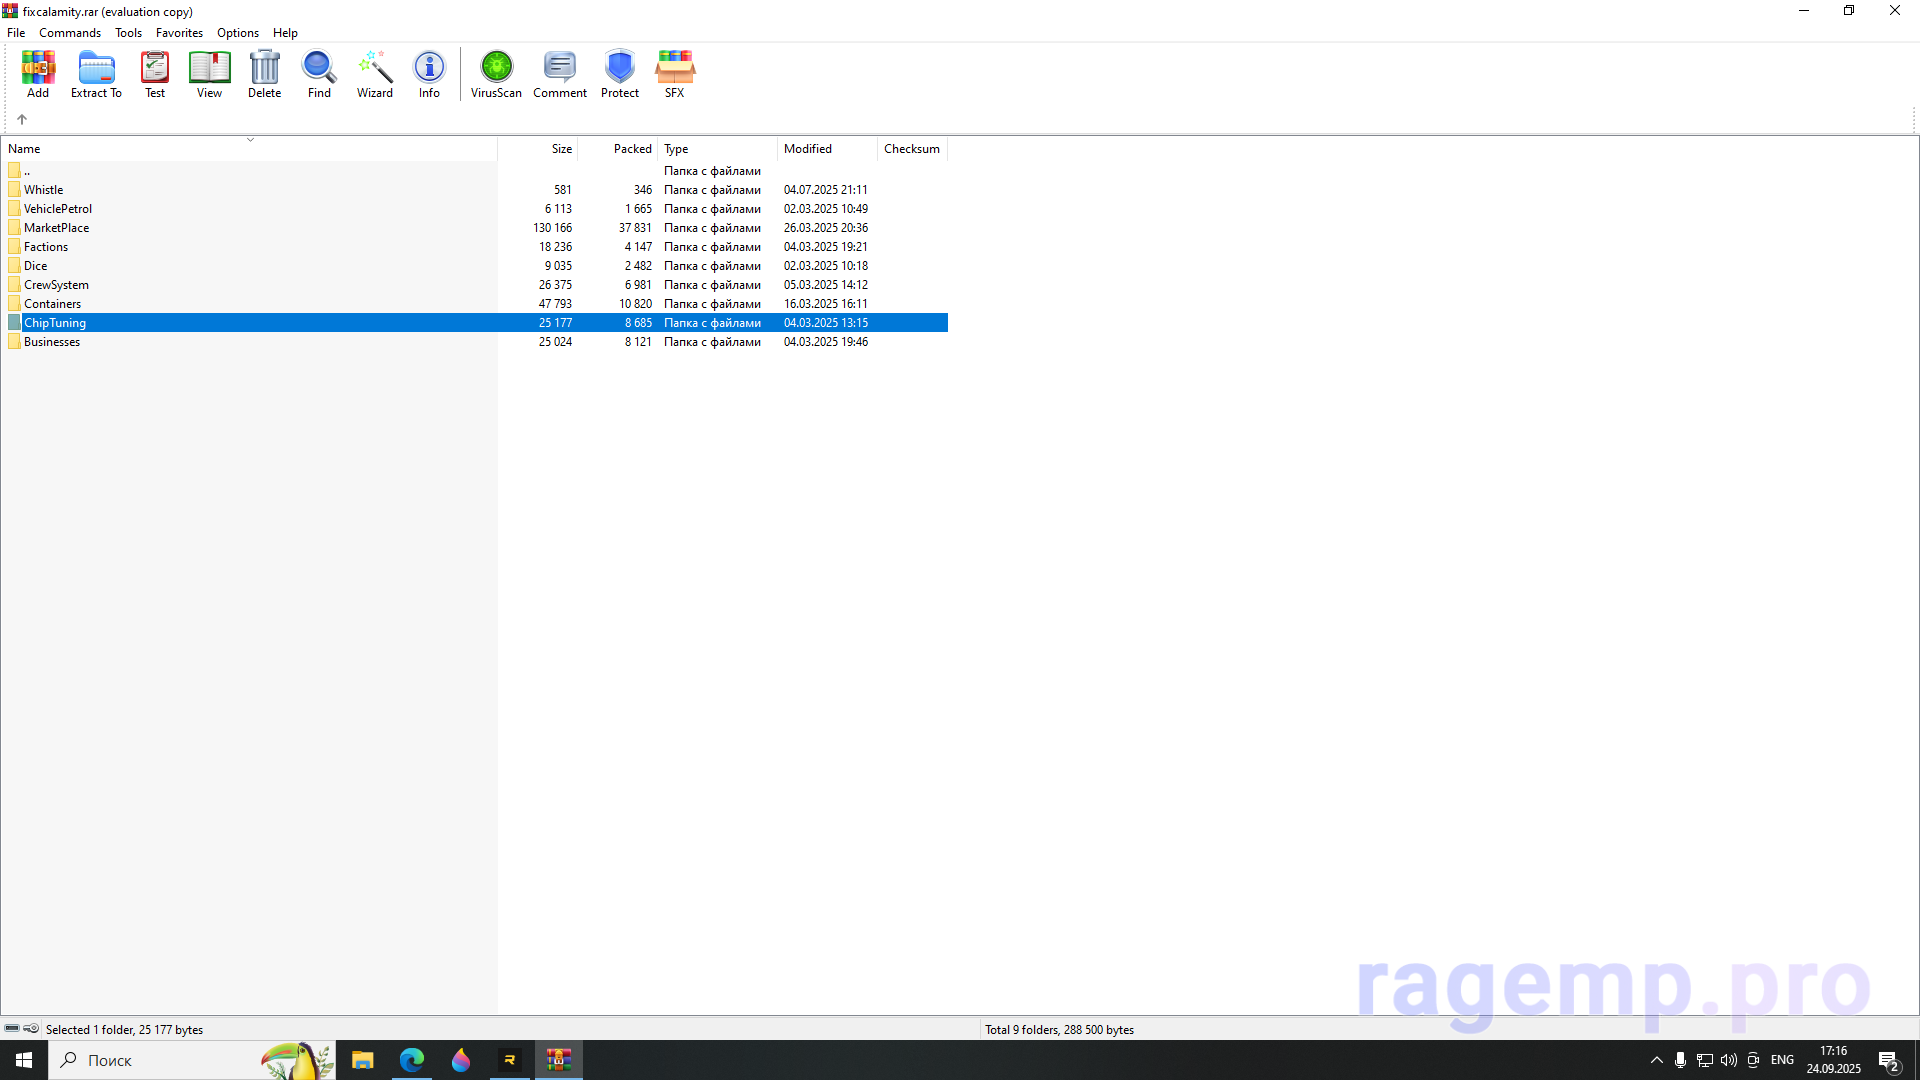1920x1080 pixels.
Task: Click the SFX toolbar icon
Action: pos(675,74)
